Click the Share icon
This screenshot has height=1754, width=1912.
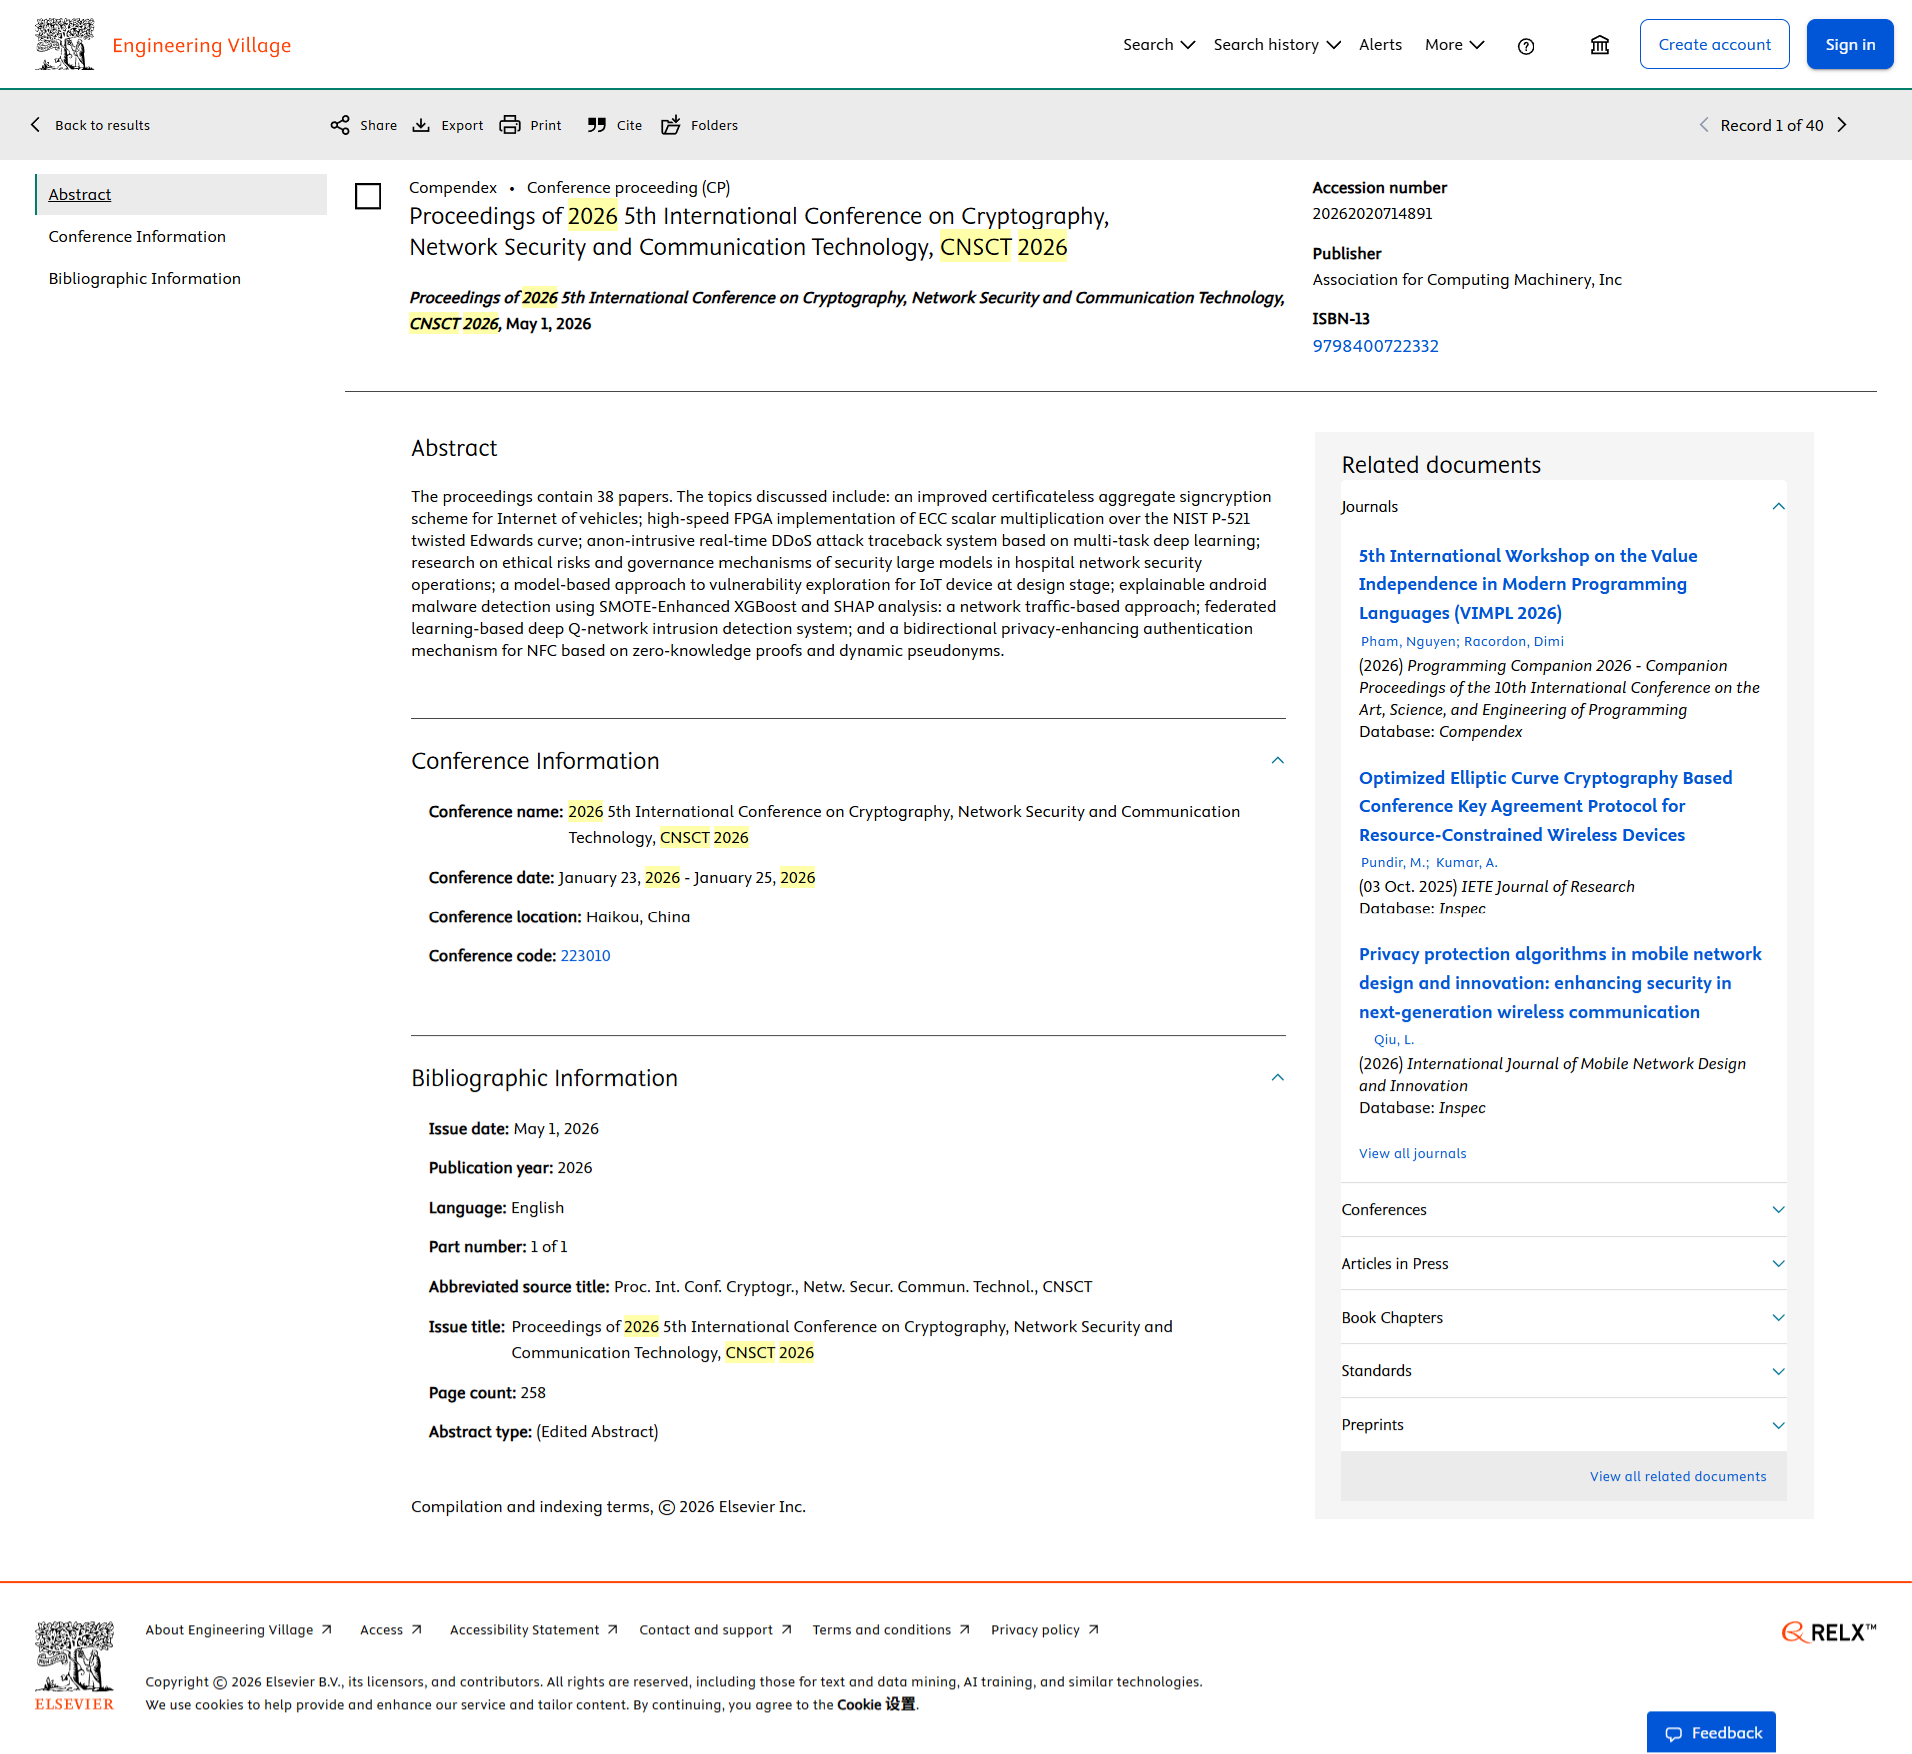coord(340,125)
